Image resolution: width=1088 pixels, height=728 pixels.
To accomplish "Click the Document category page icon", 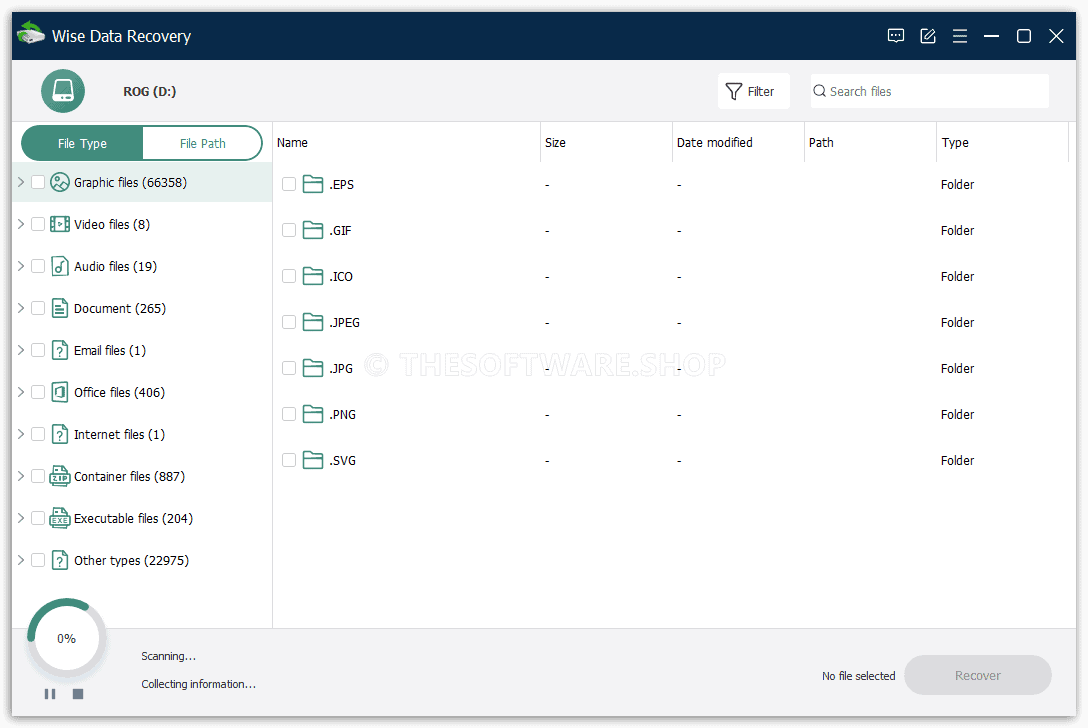I will [x=60, y=308].
